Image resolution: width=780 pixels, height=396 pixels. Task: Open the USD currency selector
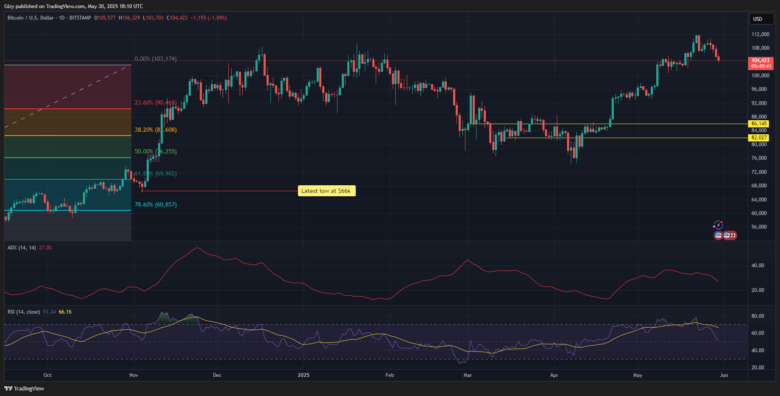click(x=761, y=19)
